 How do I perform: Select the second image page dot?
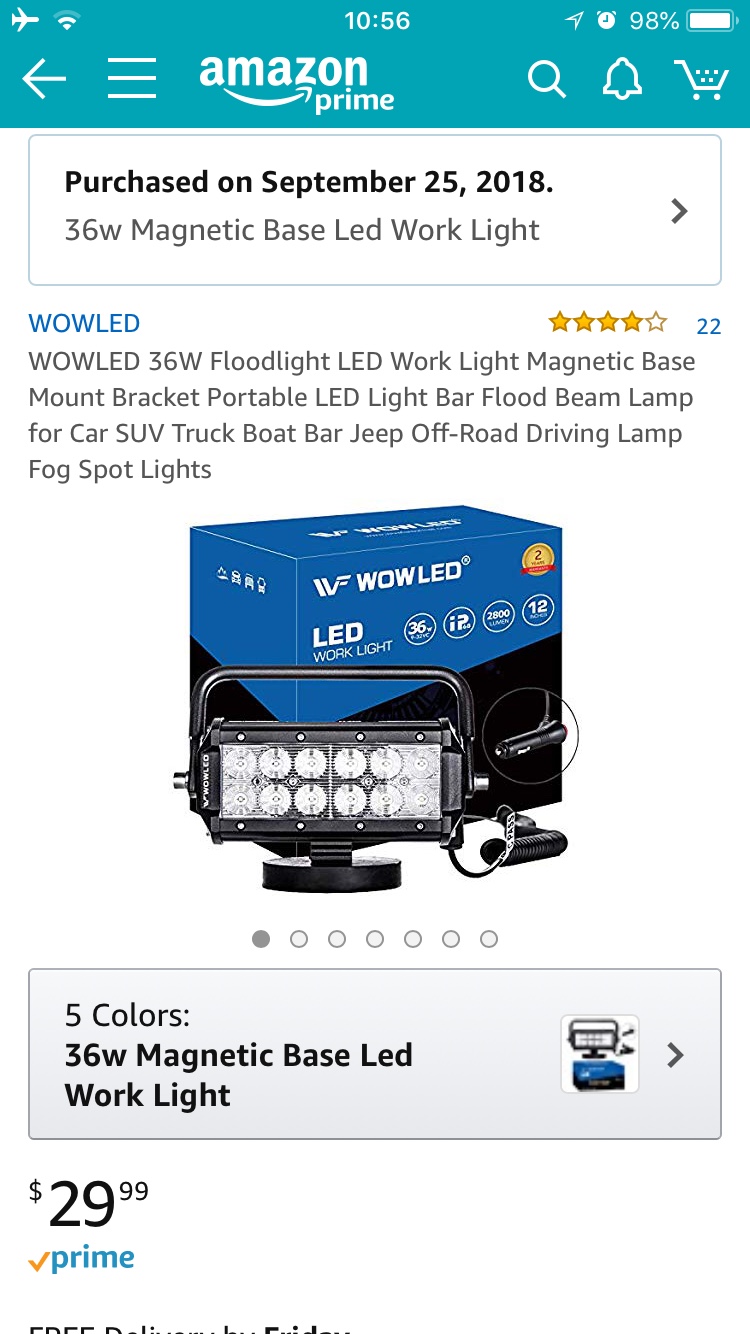(x=299, y=939)
